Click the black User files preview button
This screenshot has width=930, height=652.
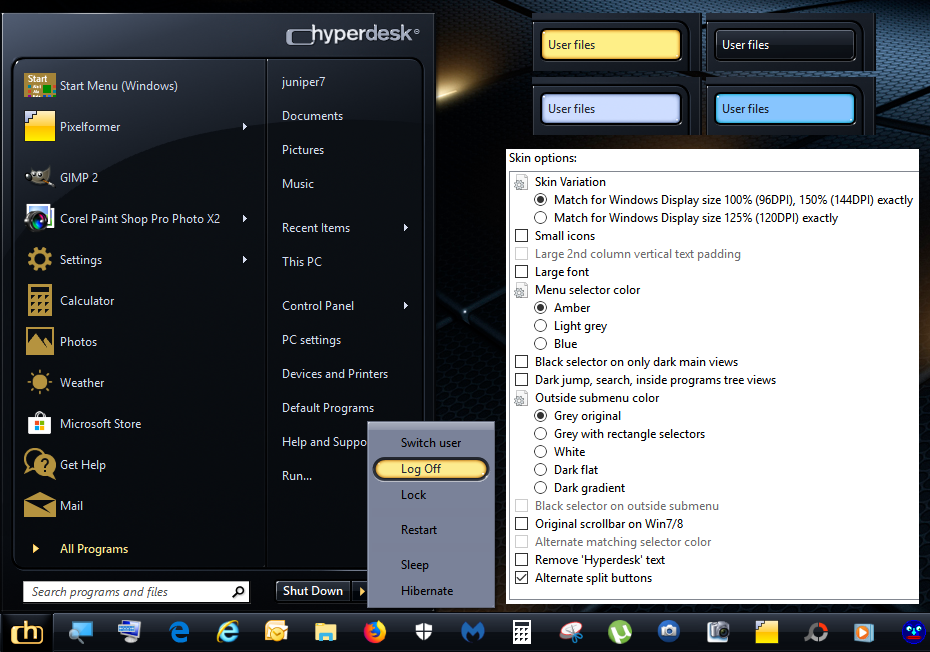point(784,45)
